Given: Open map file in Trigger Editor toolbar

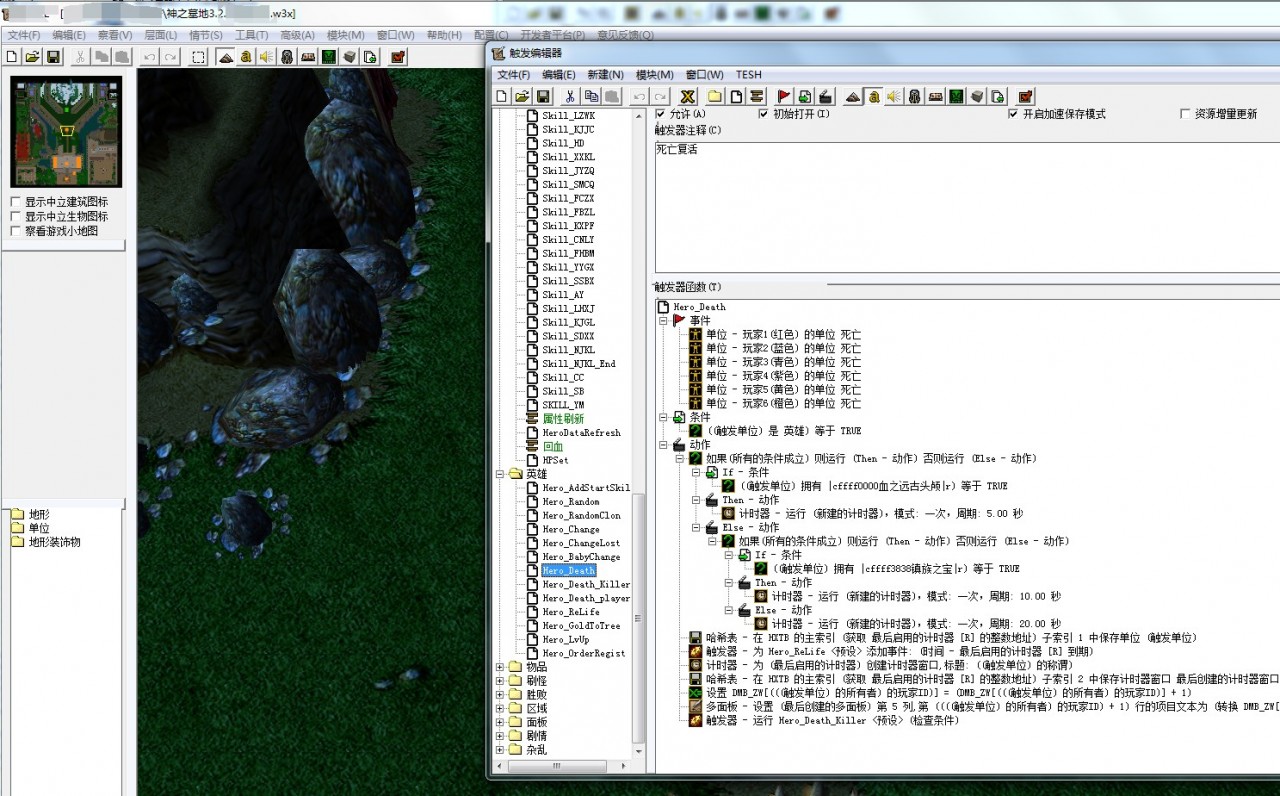Looking at the screenshot, I should (522, 96).
